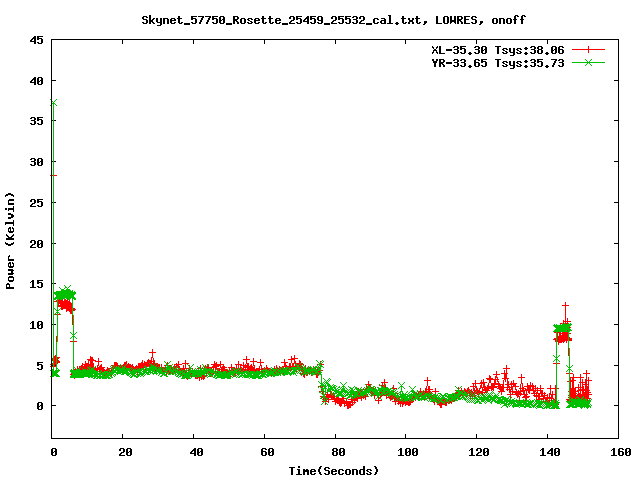Click the x-axis tick label 40
Viewport: 640px width, 480px height.
pyautogui.click(x=196, y=452)
